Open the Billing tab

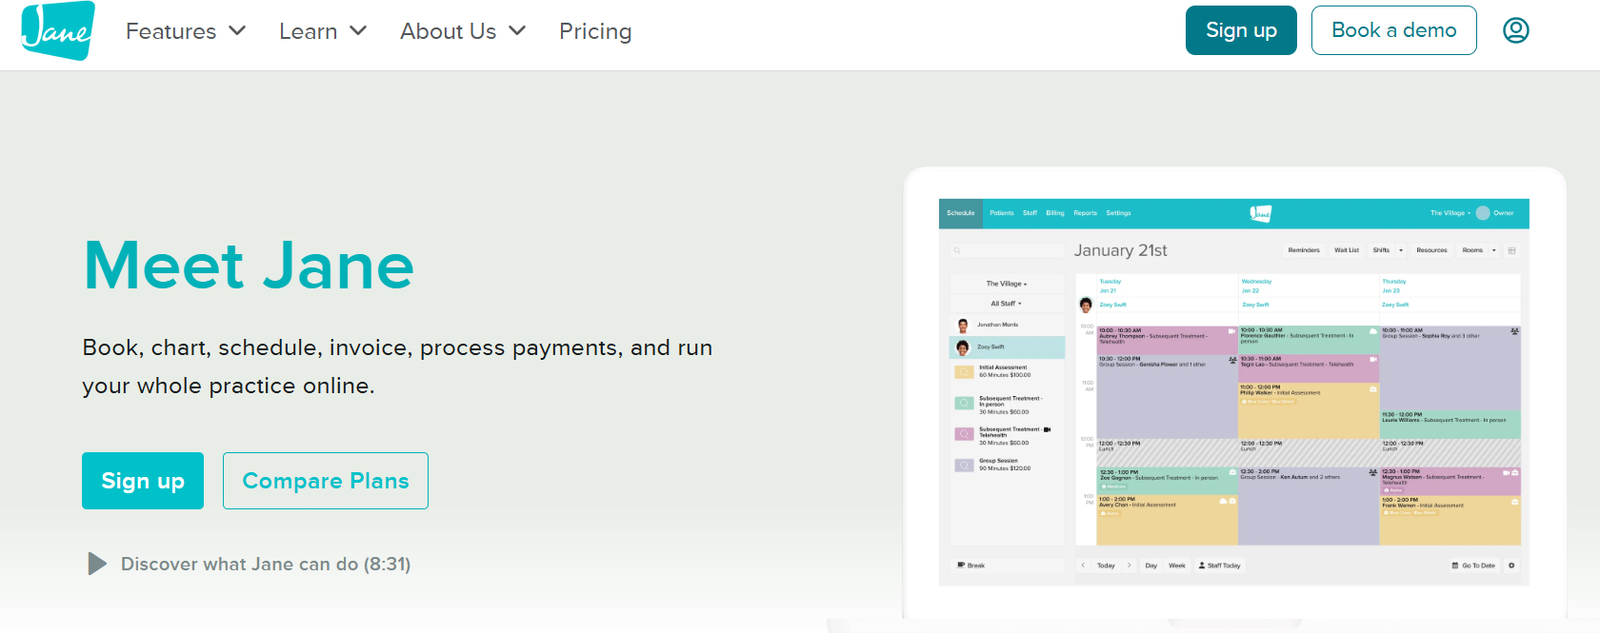click(x=1055, y=213)
